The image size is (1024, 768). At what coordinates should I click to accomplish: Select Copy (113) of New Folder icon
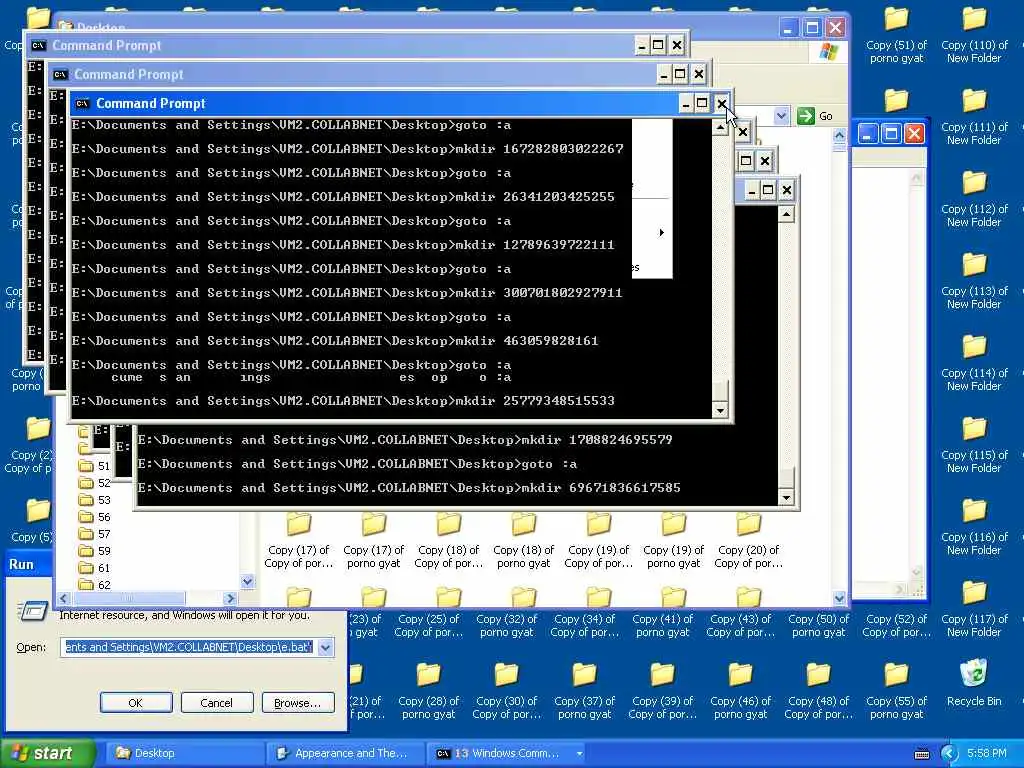[974, 281]
